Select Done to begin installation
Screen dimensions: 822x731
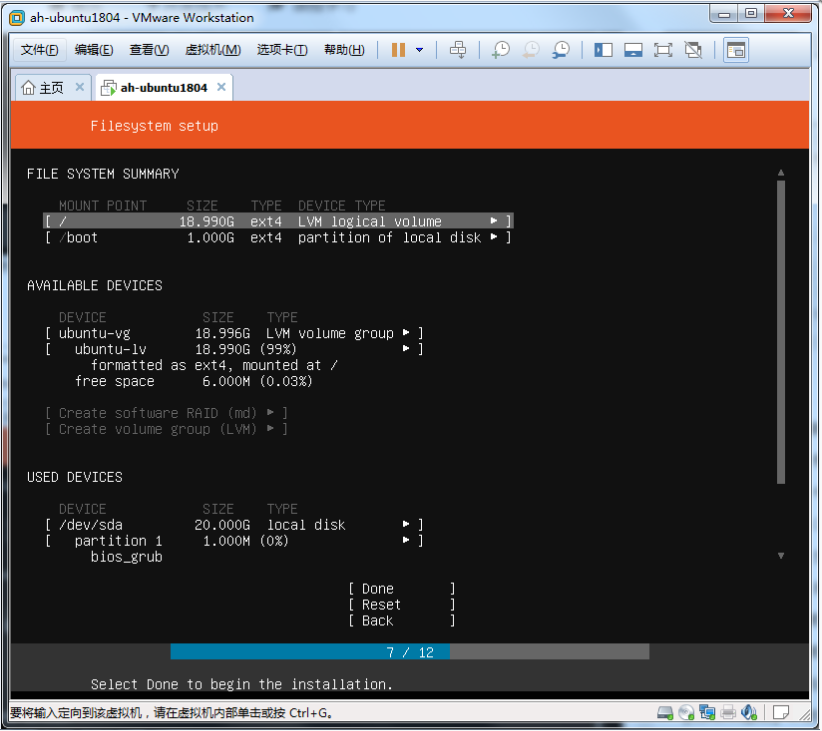point(401,589)
